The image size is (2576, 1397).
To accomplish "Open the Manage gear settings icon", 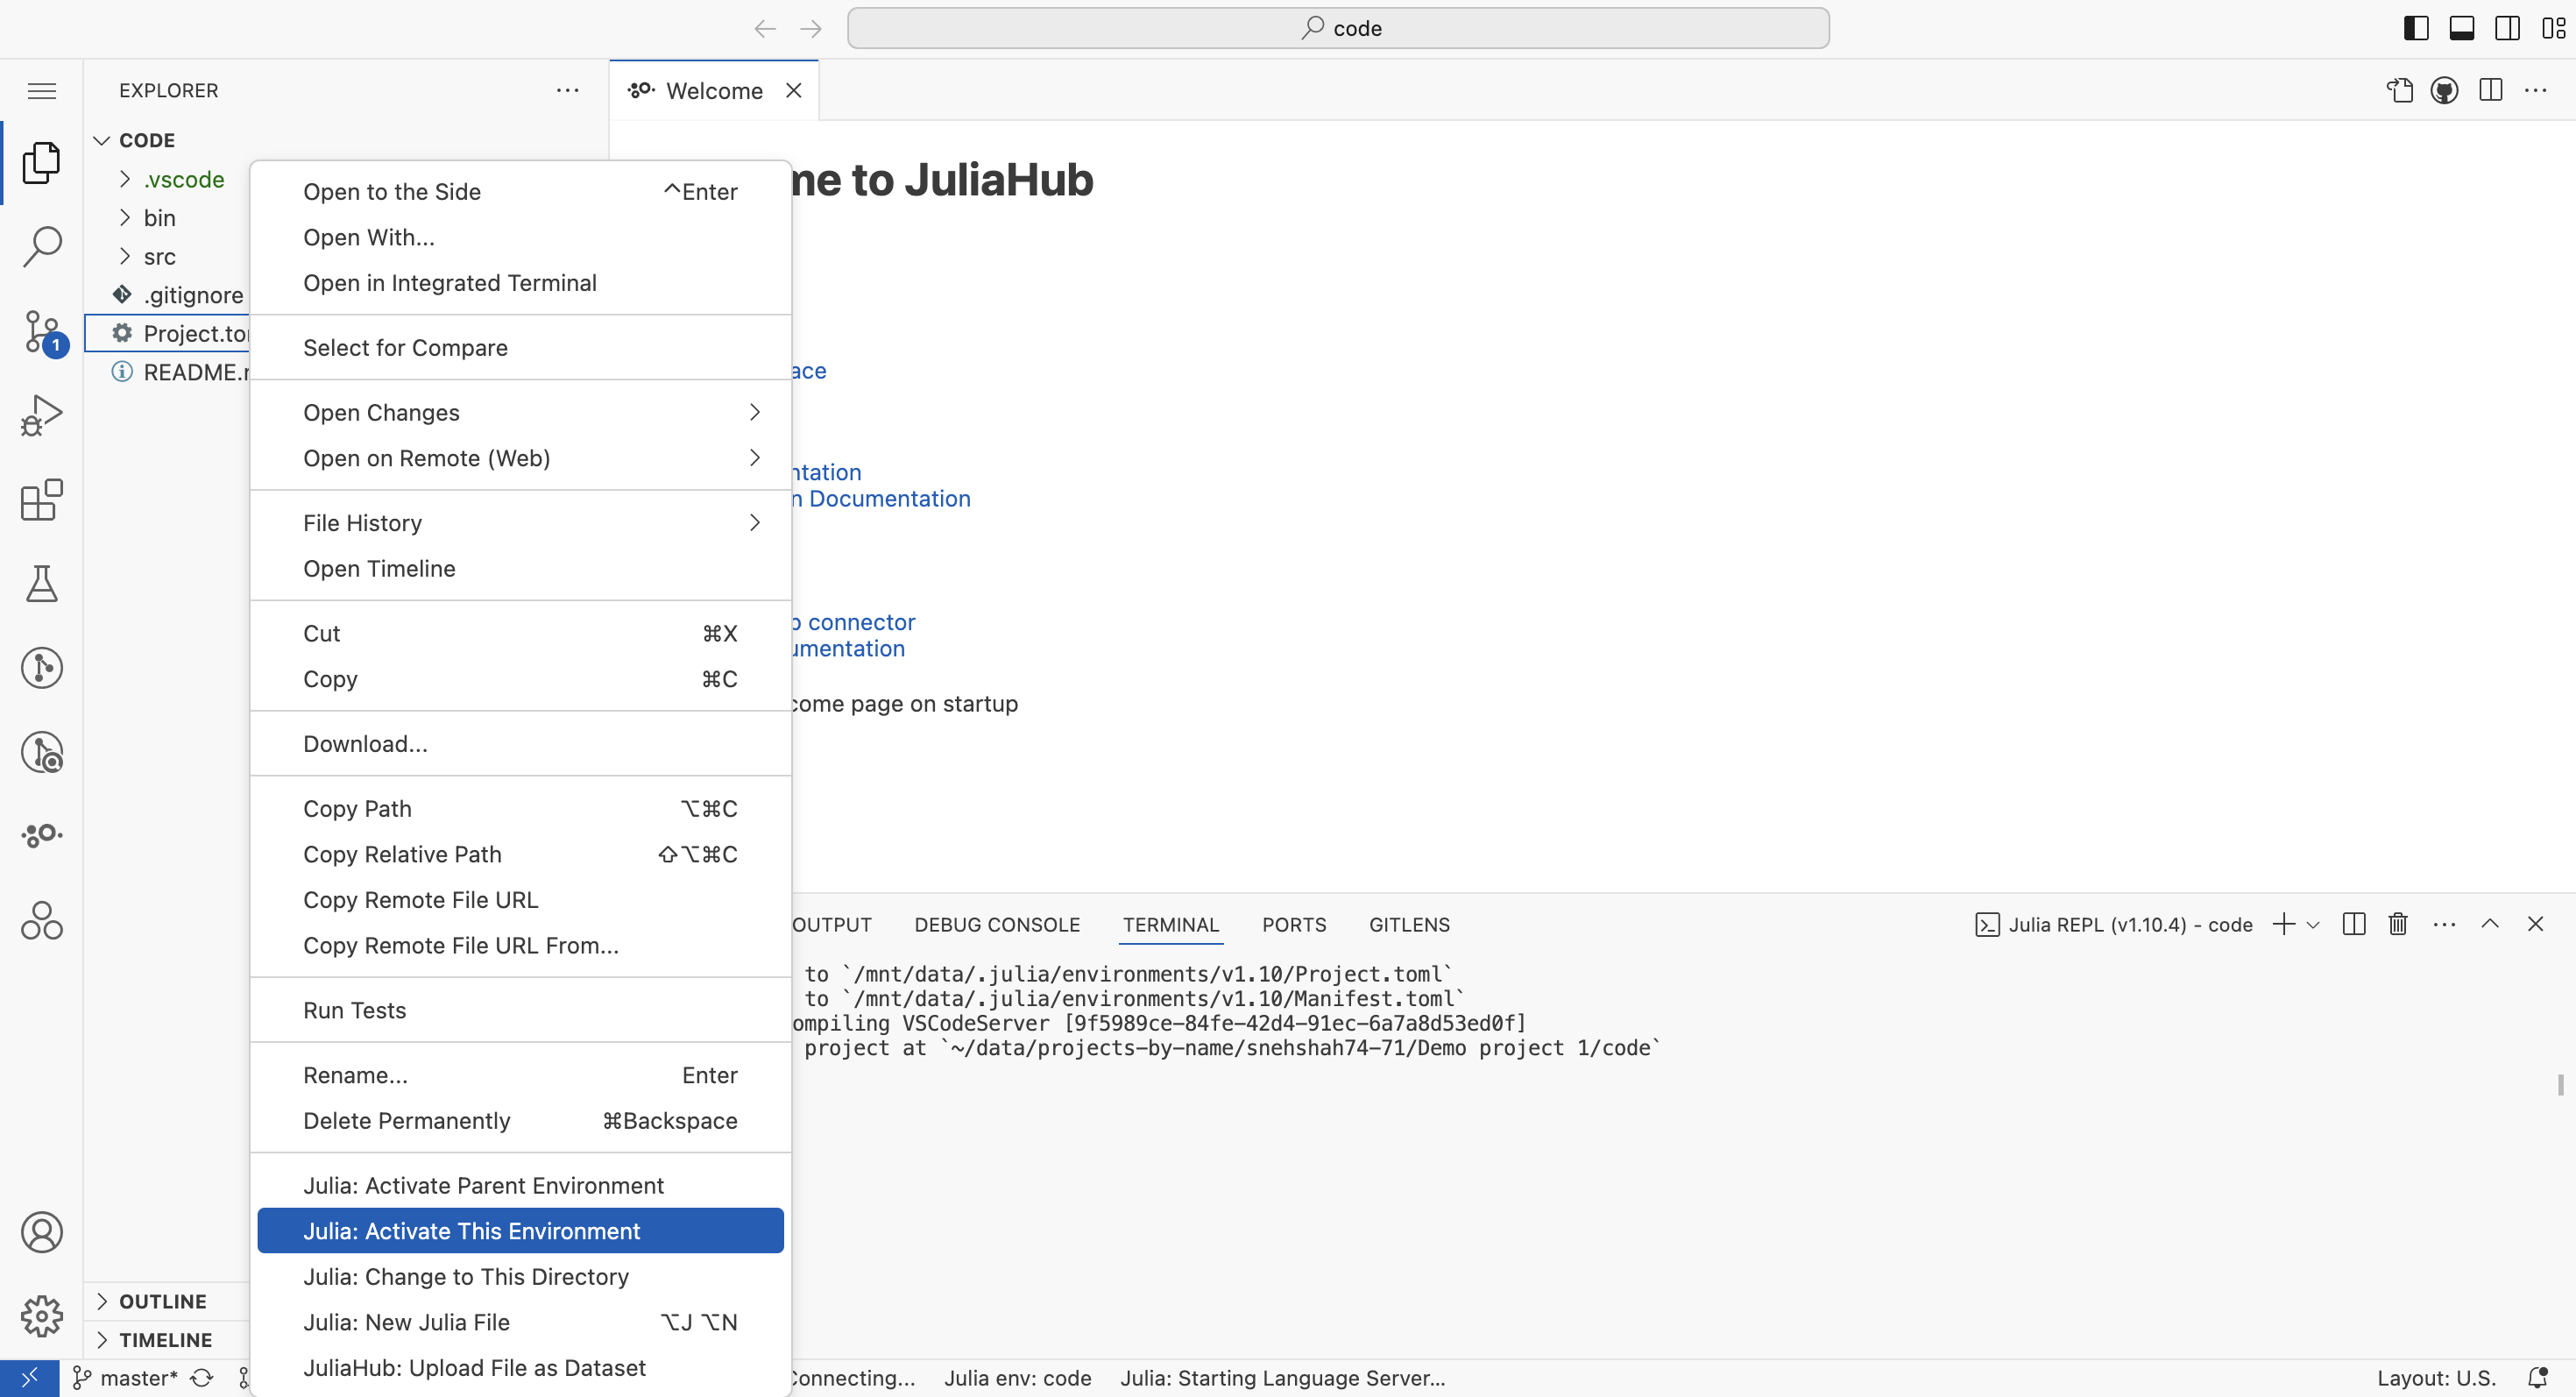I will coord(41,1316).
